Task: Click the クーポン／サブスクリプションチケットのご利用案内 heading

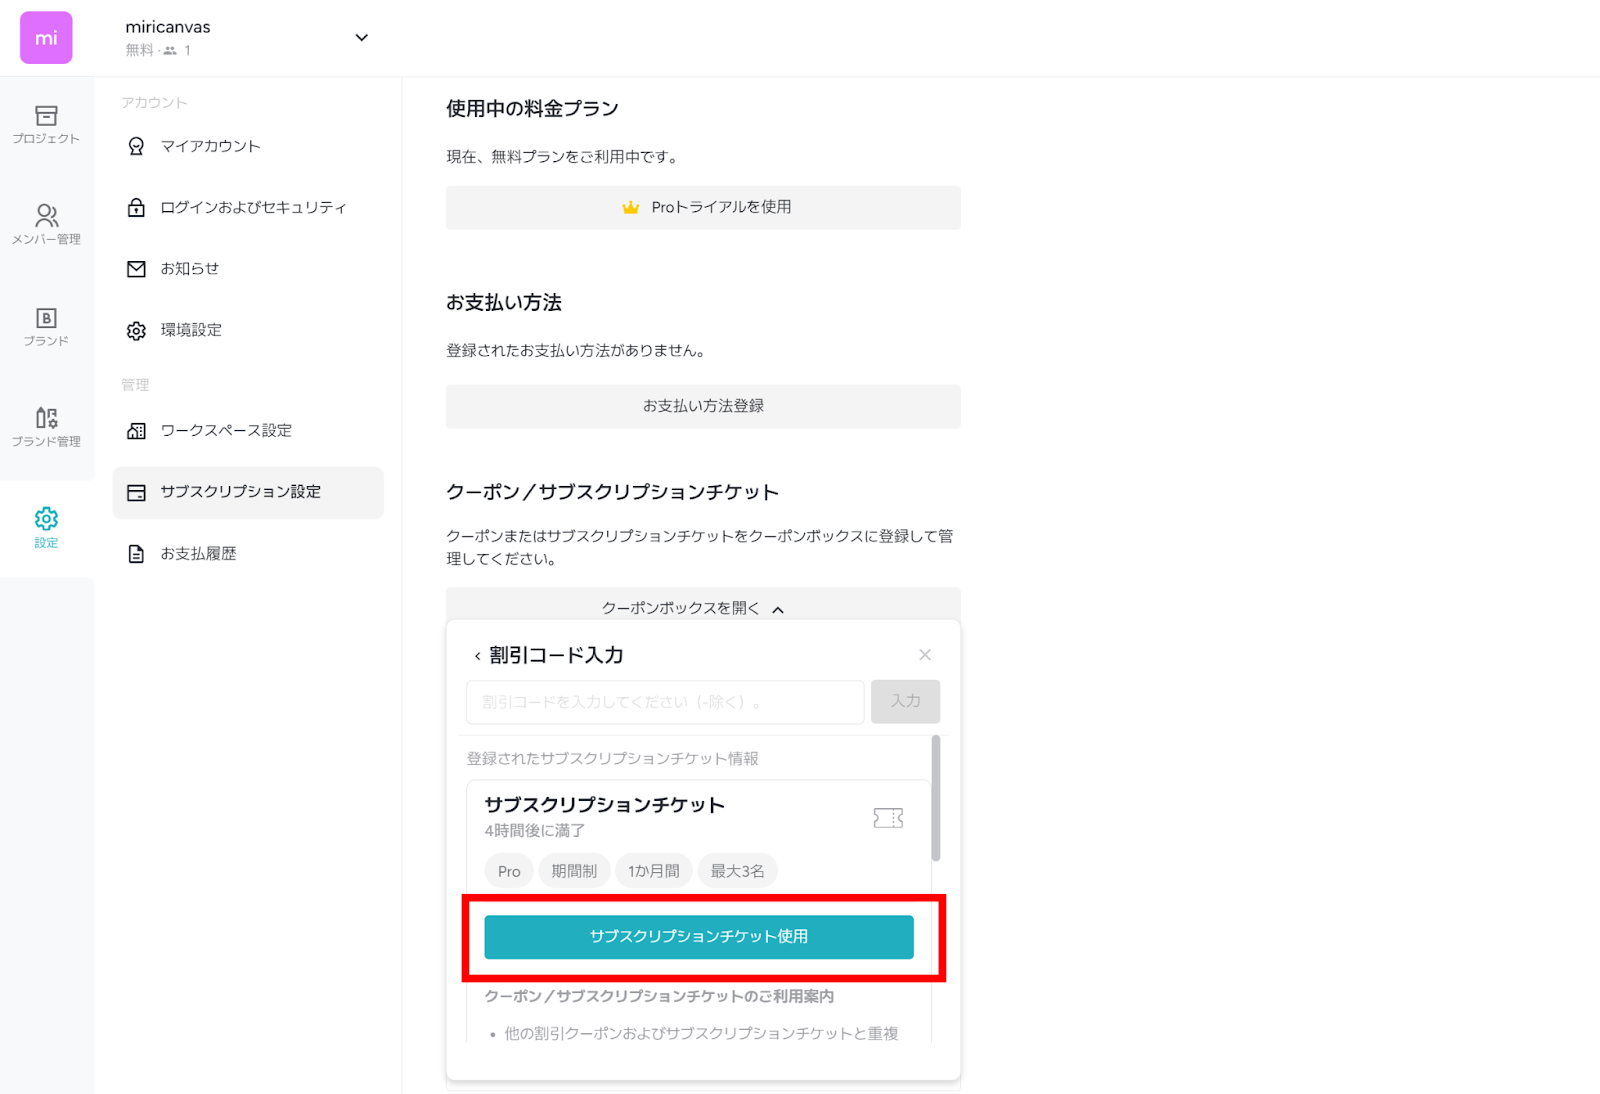Action: (659, 996)
